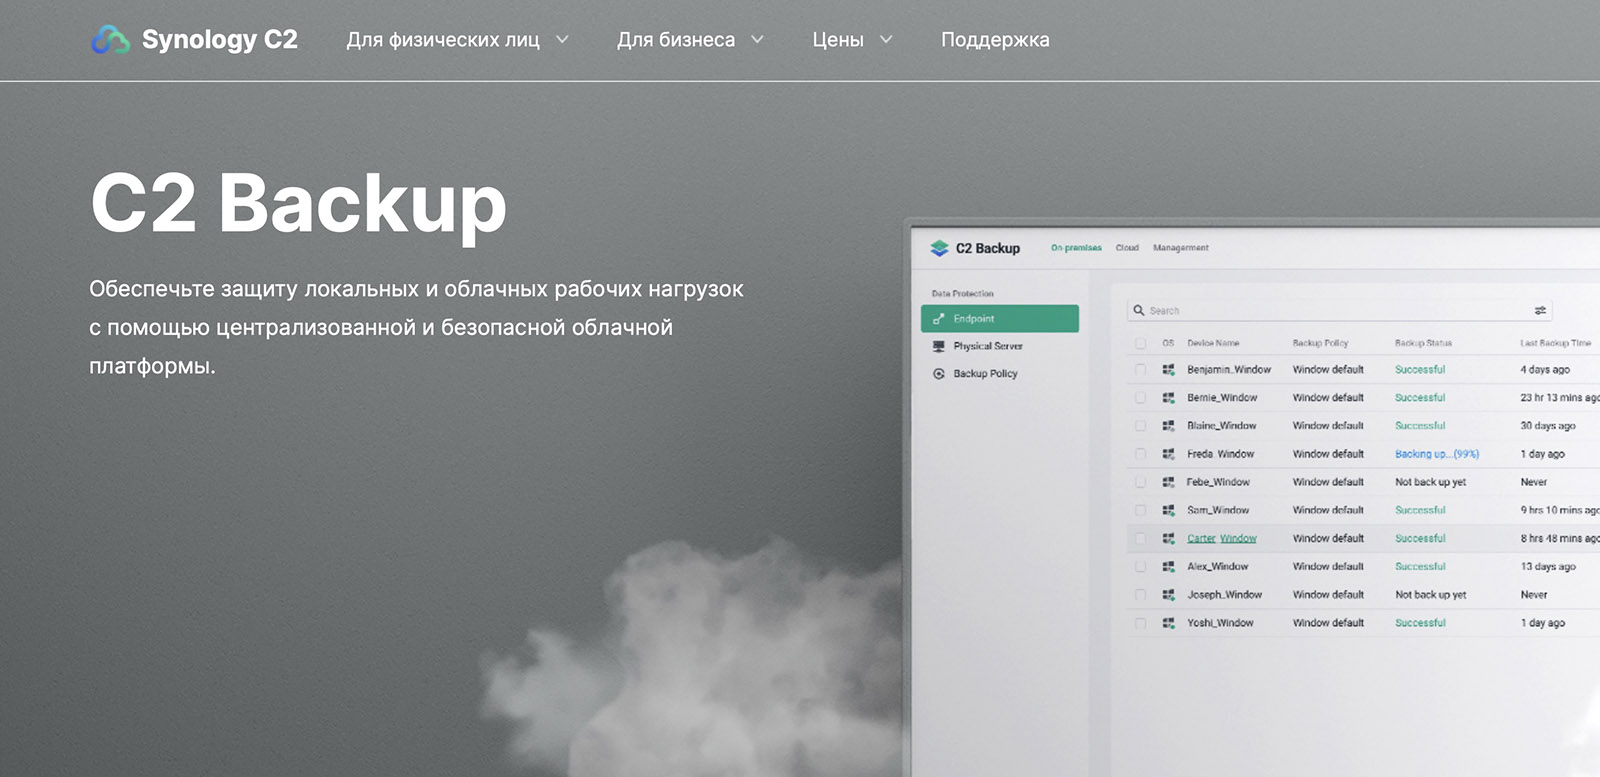Click the Windows OS icon for Bernie_Window
The image size is (1600, 777).
click(x=1168, y=398)
